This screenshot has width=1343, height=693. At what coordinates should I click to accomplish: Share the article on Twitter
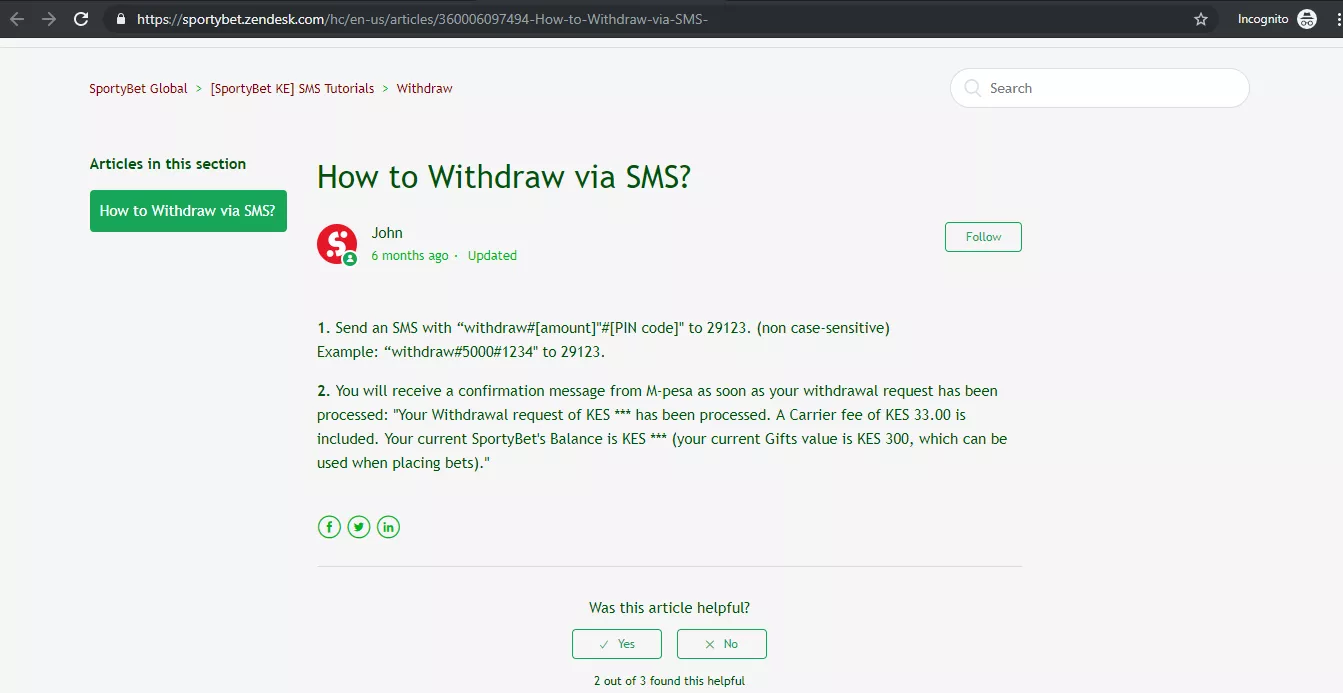pos(358,526)
